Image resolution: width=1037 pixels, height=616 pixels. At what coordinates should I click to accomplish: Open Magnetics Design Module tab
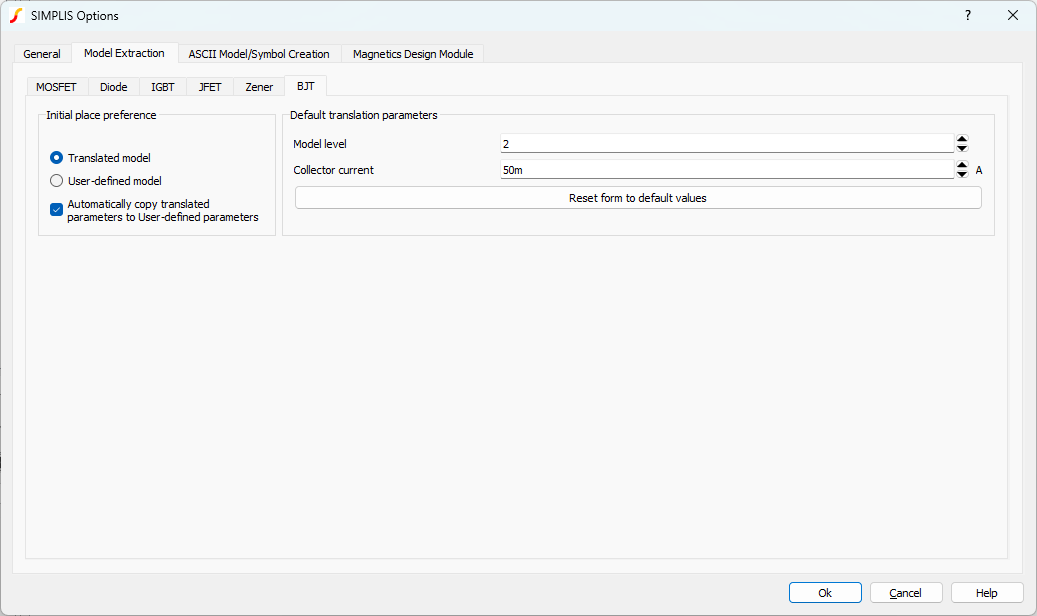(413, 54)
